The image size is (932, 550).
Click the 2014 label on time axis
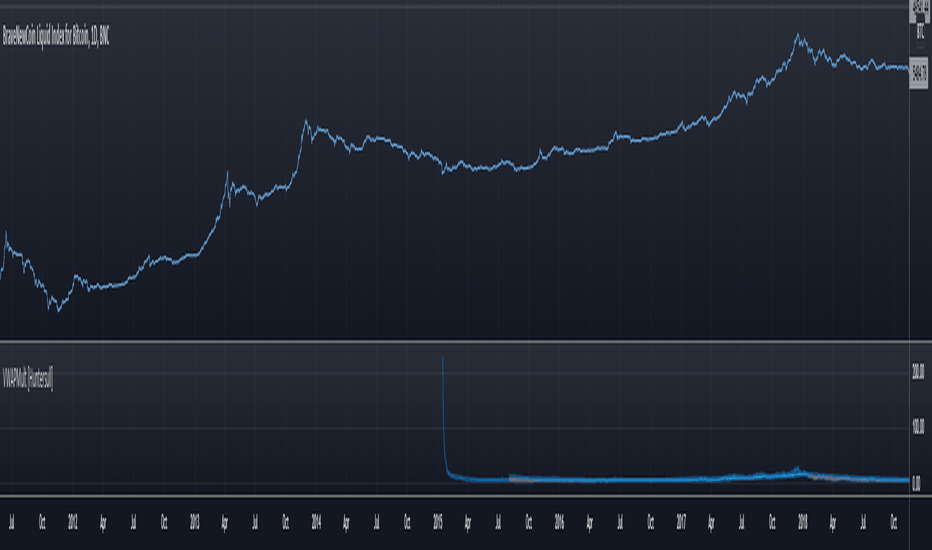point(316,522)
